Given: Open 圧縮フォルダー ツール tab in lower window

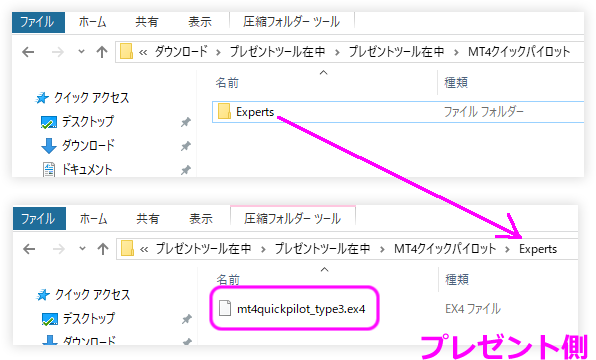Looking at the screenshot, I should click(292, 219).
